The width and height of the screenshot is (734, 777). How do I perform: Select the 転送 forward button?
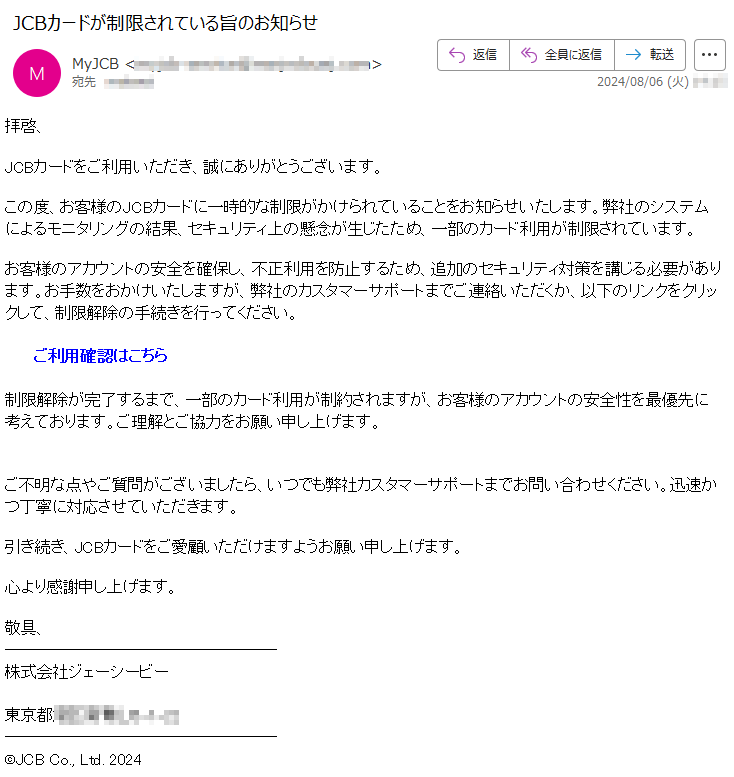coord(650,55)
